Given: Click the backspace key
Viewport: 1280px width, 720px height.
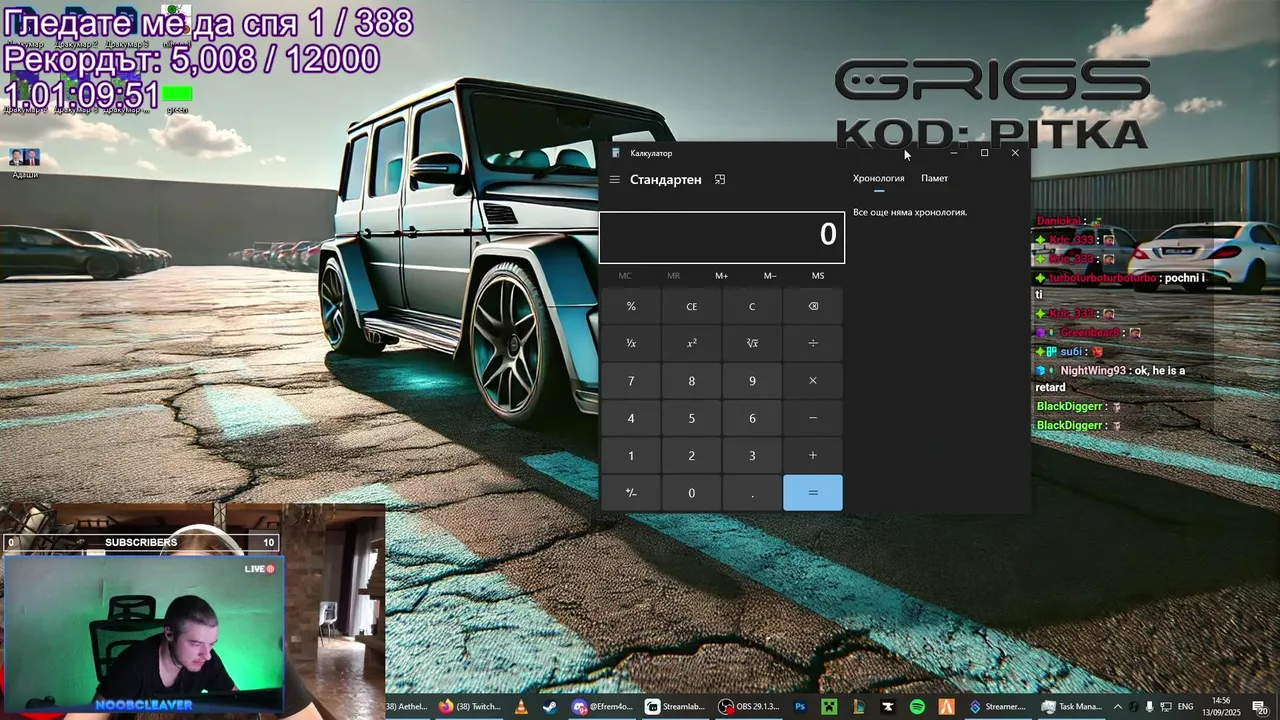Looking at the screenshot, I should 813,307.
